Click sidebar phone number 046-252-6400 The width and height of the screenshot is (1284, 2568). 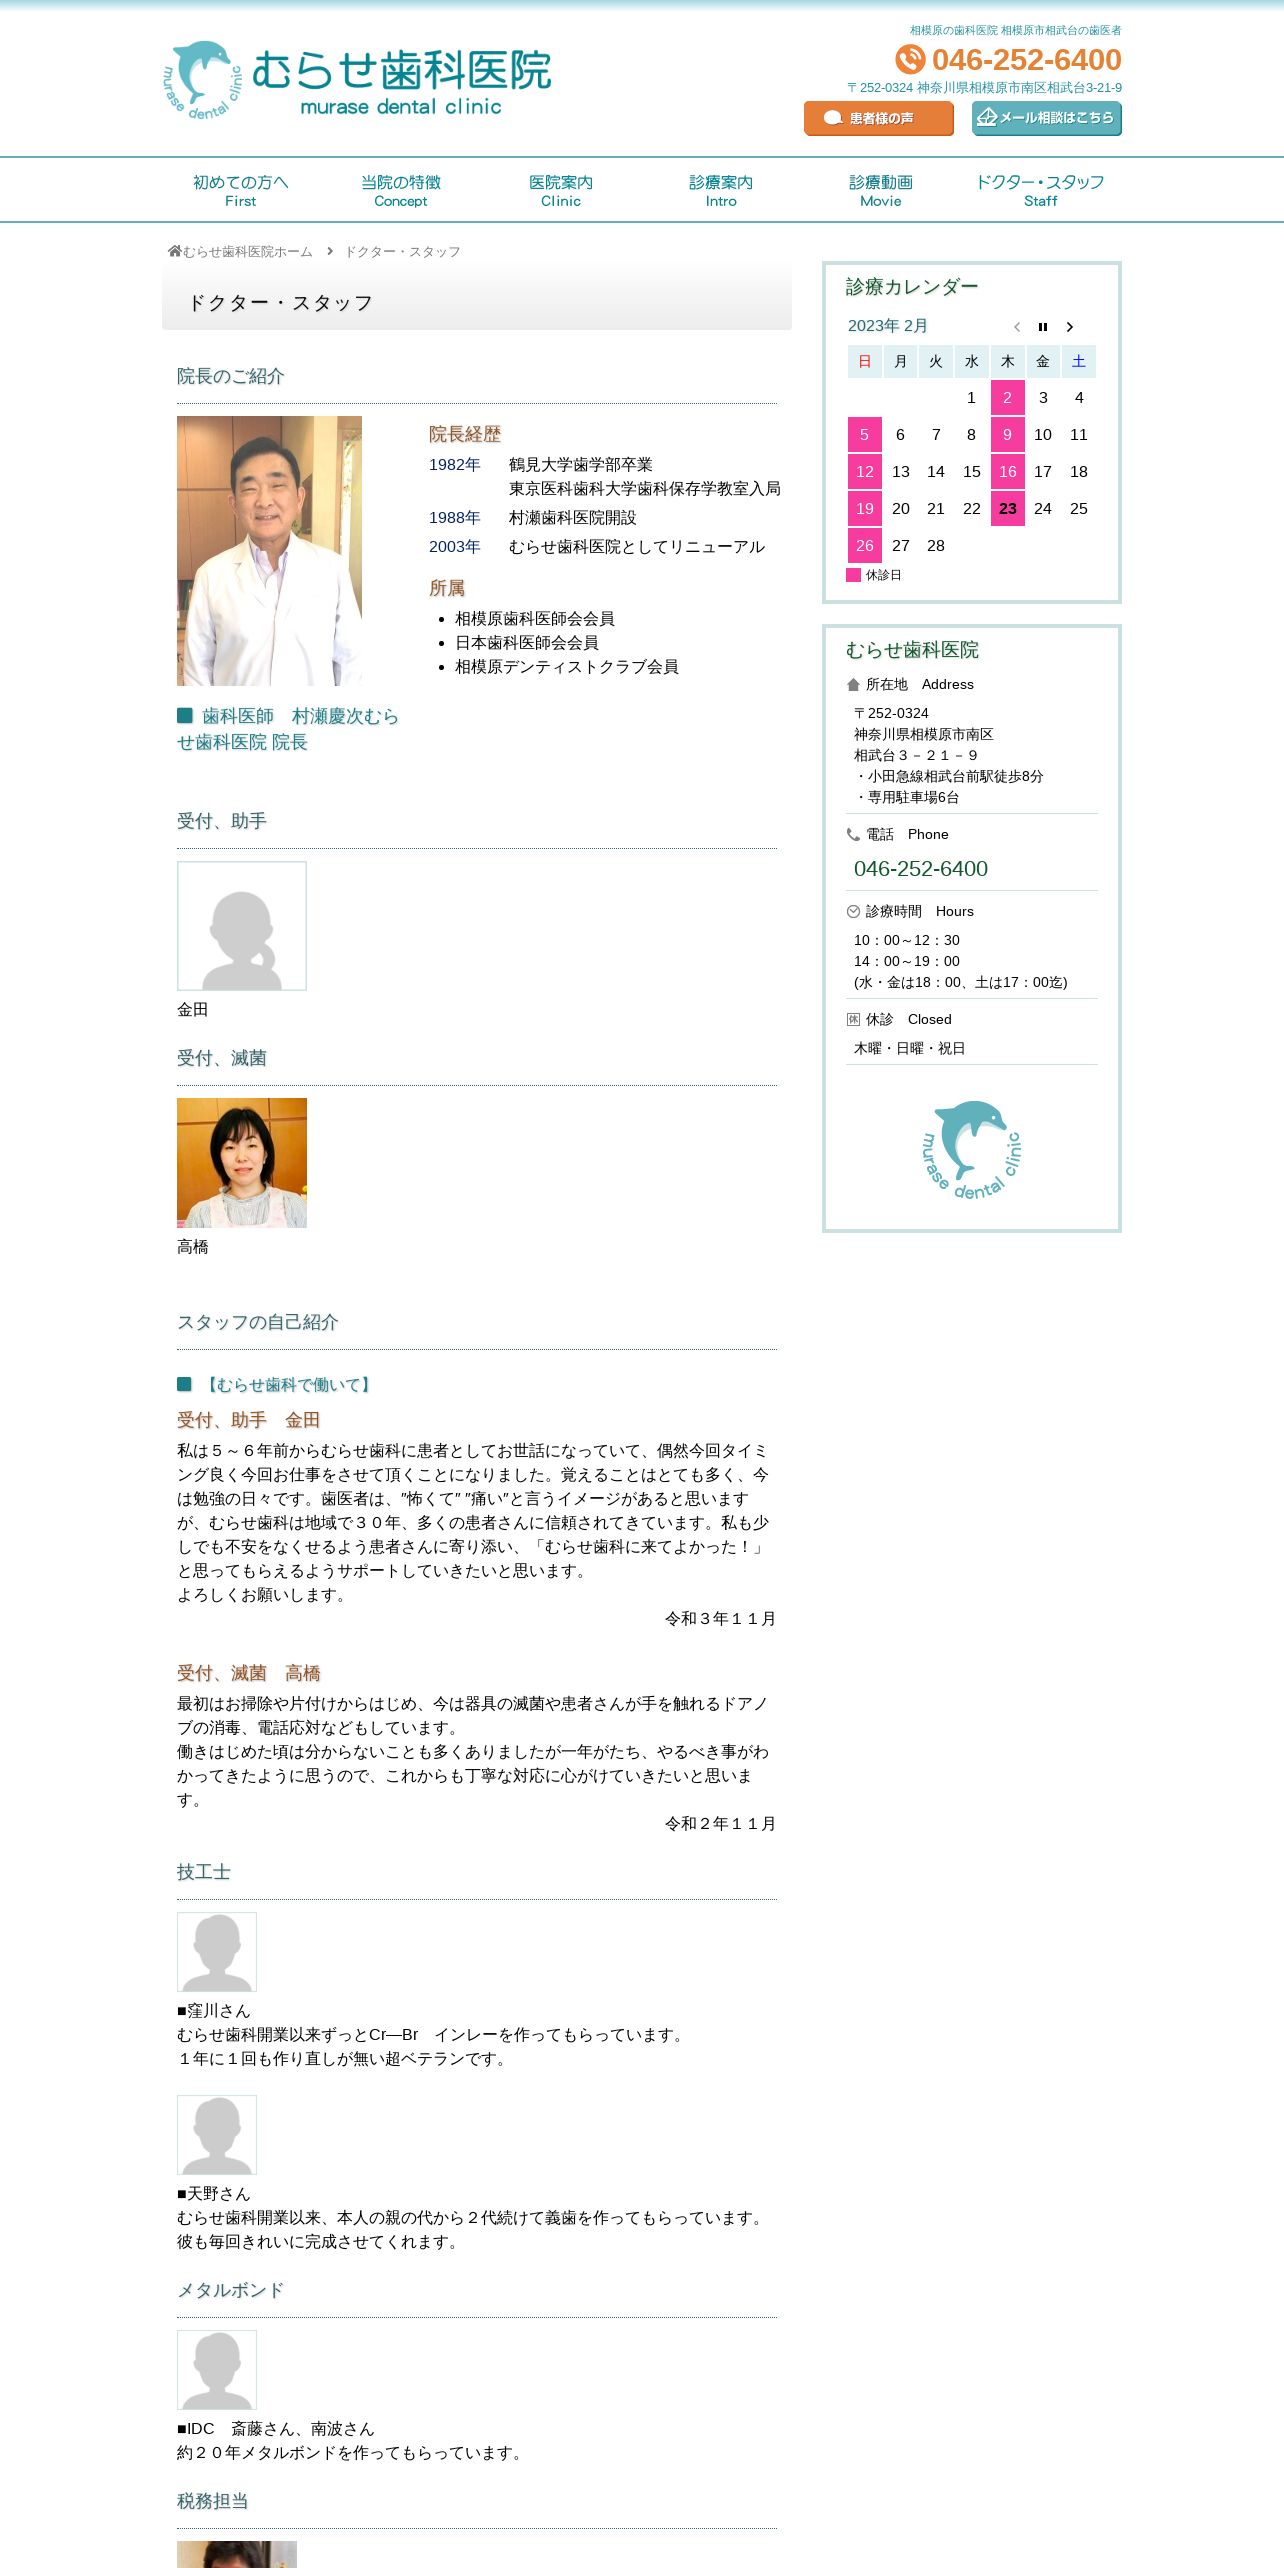[x=921, y=869]
